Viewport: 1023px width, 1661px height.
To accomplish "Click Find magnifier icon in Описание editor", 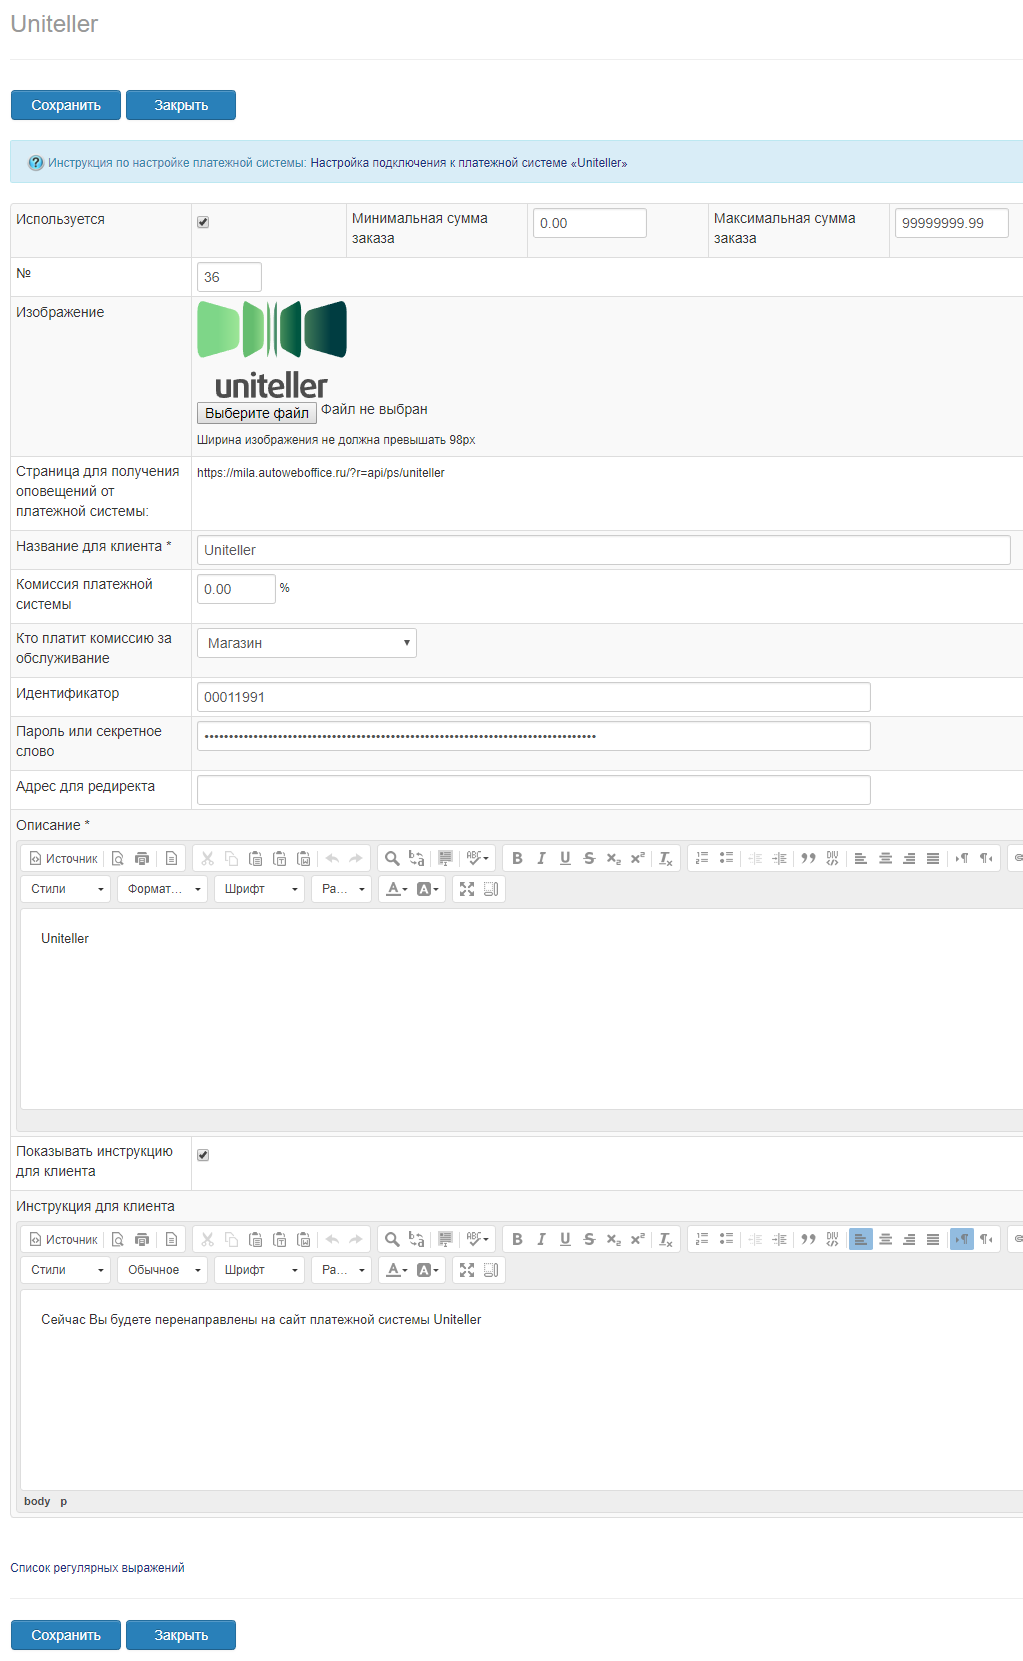I will point(392,858).
